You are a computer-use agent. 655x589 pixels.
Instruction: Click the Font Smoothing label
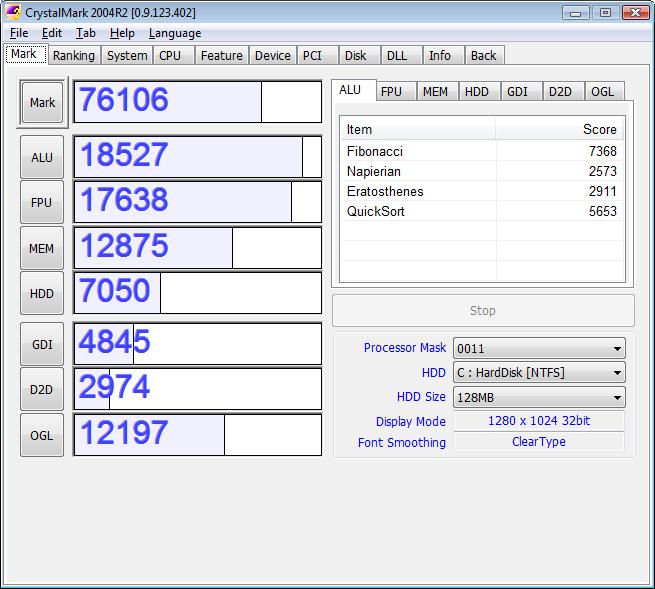tap(402, 442)
